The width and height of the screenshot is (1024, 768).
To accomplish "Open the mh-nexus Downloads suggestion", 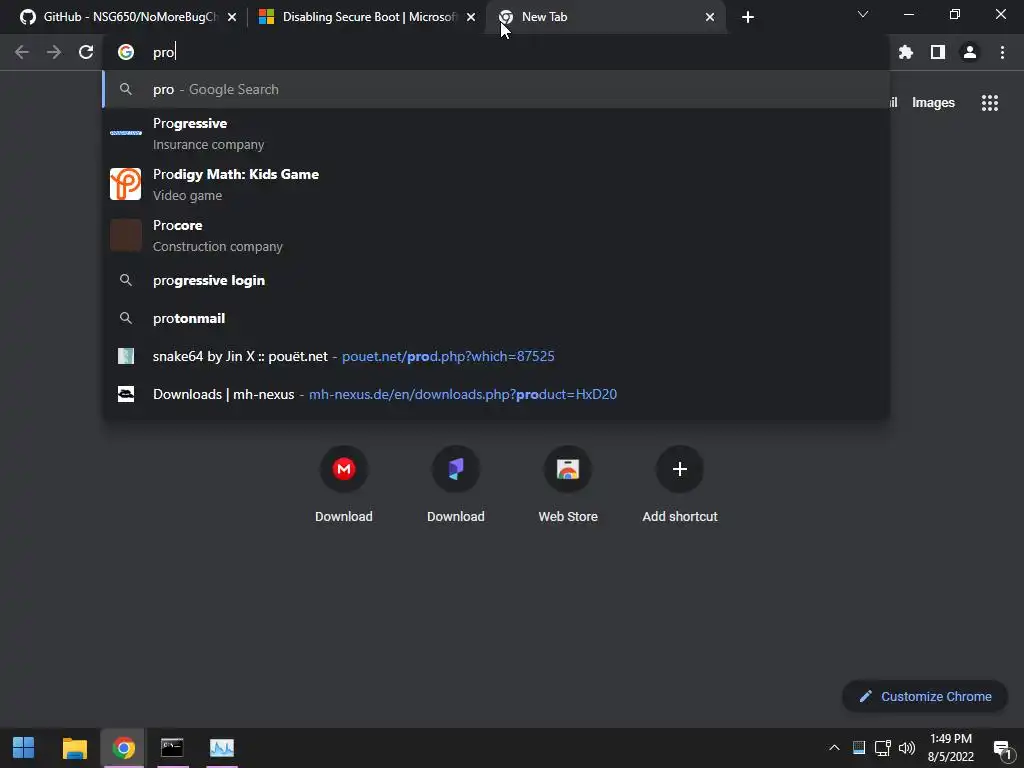I will tap(496, 394).
